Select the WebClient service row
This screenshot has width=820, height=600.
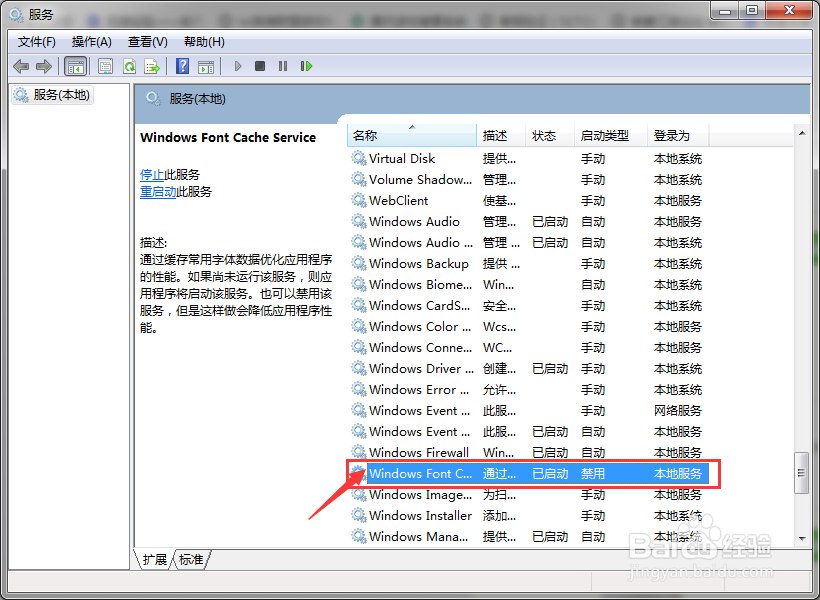[528, 200]
